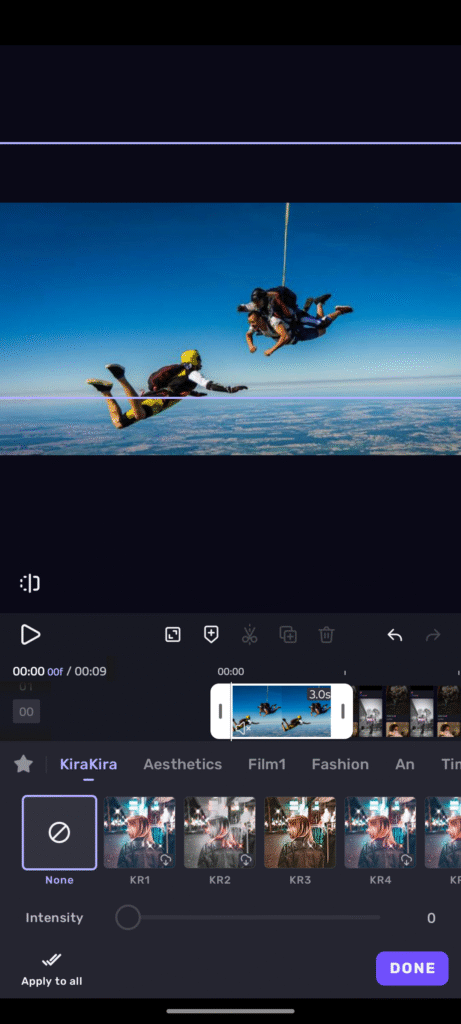Delete the clip with the trash icon

[x=326, y=634]
